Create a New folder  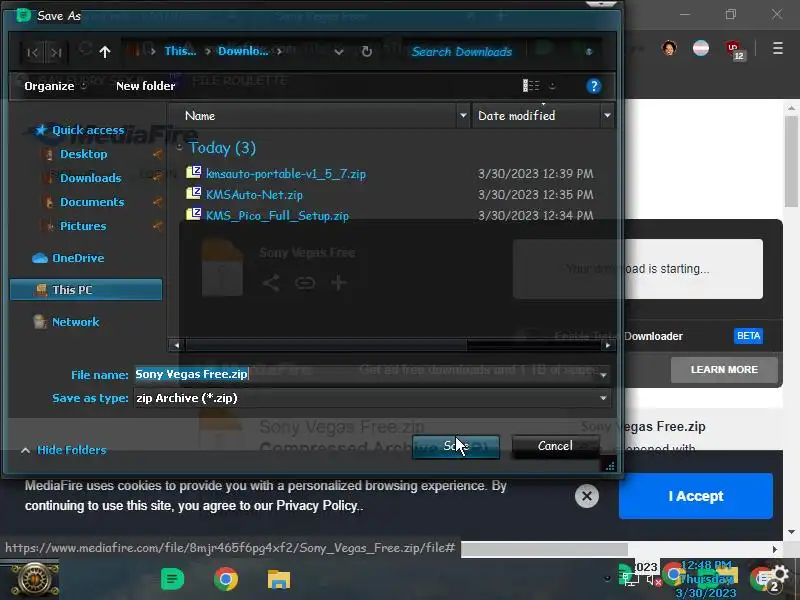[145, 86]
